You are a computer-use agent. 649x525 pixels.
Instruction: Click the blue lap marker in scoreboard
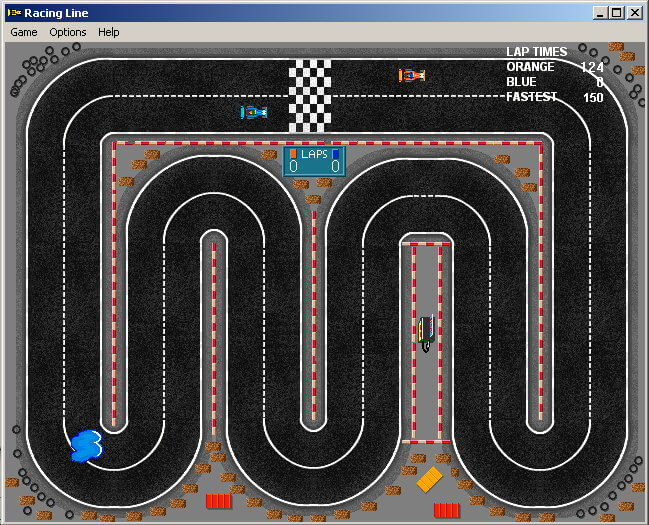point(336,154)
